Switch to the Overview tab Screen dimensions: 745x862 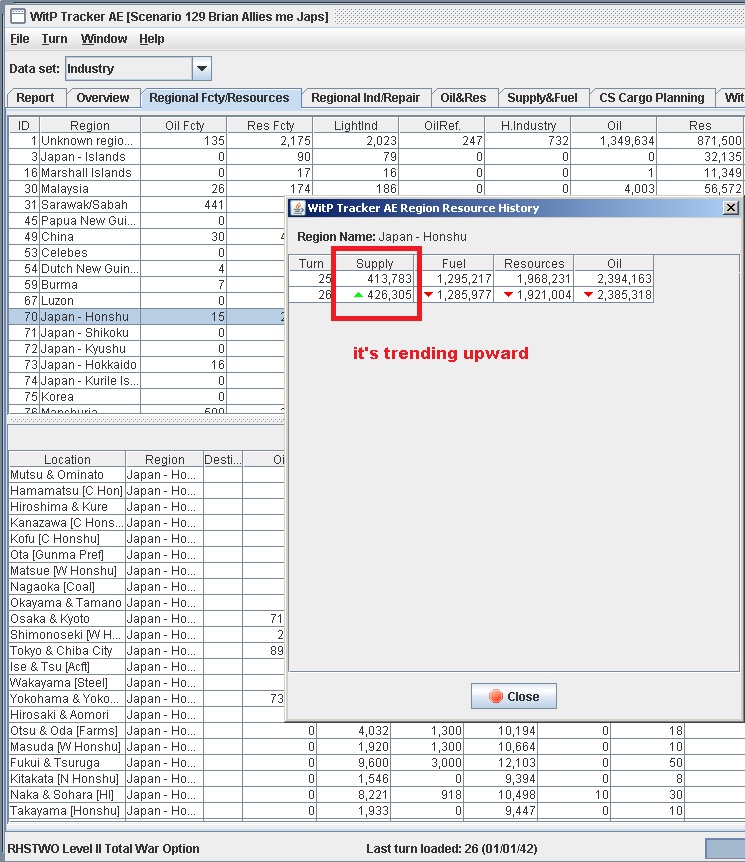(x=103, y=98)
